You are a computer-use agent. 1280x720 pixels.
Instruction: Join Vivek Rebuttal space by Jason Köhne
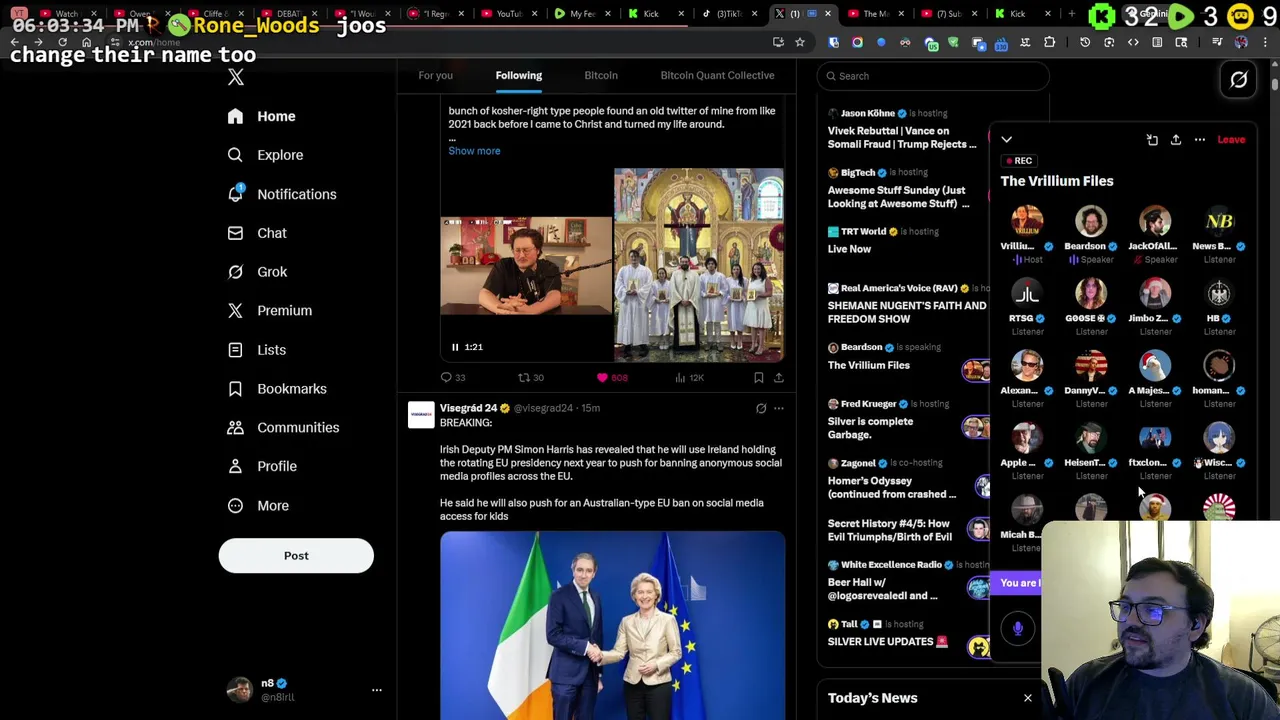click(x=902, y=137)
